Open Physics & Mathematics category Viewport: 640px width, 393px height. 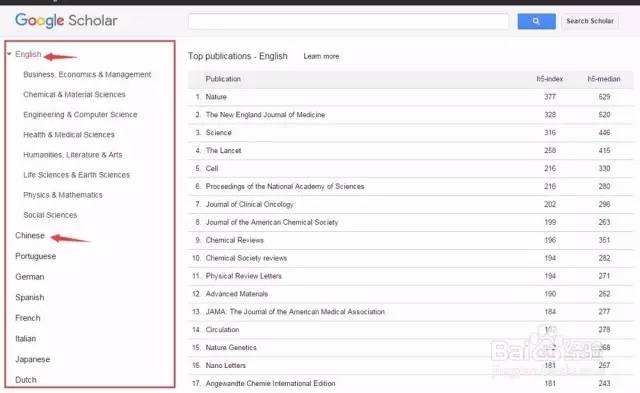62,195
